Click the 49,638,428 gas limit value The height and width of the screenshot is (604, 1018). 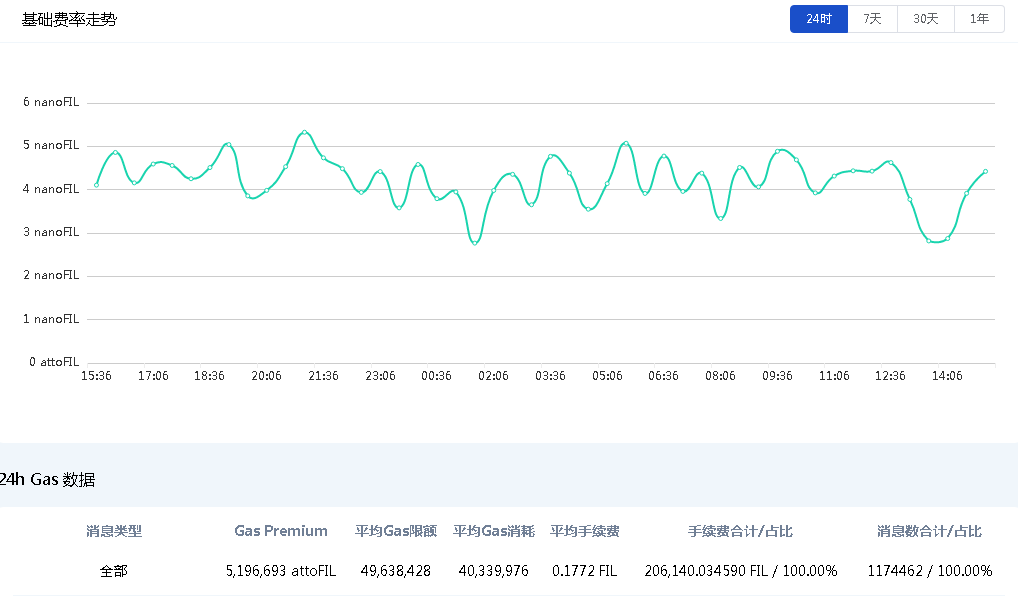pos(395,571)
